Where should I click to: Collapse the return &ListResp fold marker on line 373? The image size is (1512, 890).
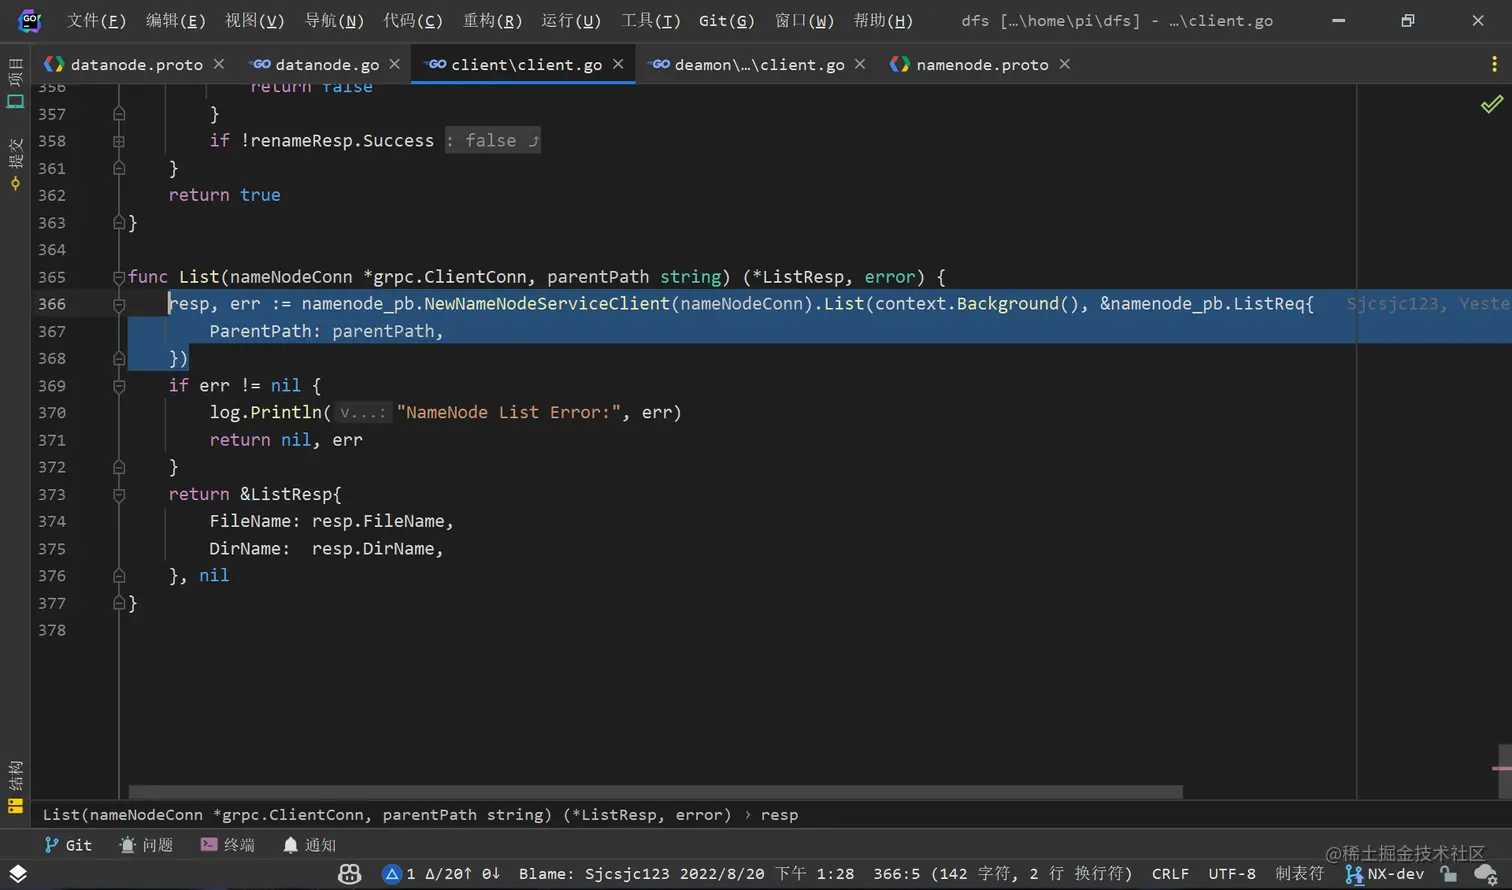click(119, 494)
